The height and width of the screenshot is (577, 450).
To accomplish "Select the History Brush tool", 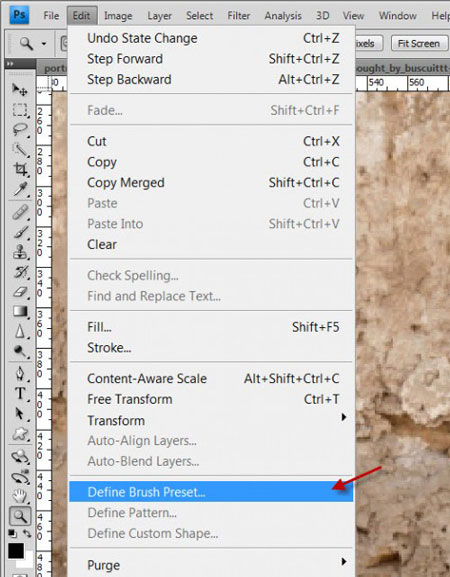I will 20,272.
